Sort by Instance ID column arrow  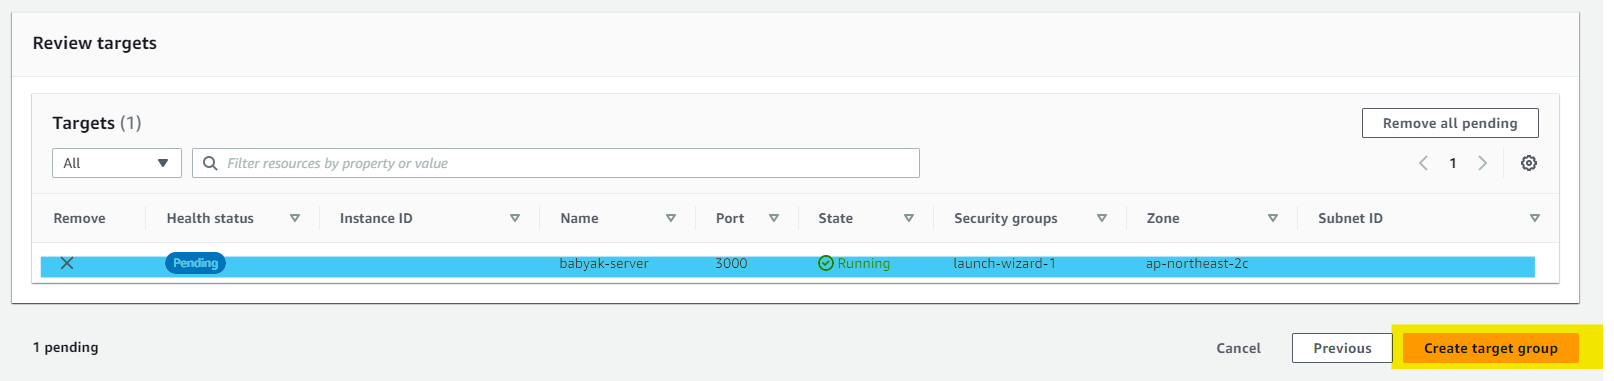(515, 218)
